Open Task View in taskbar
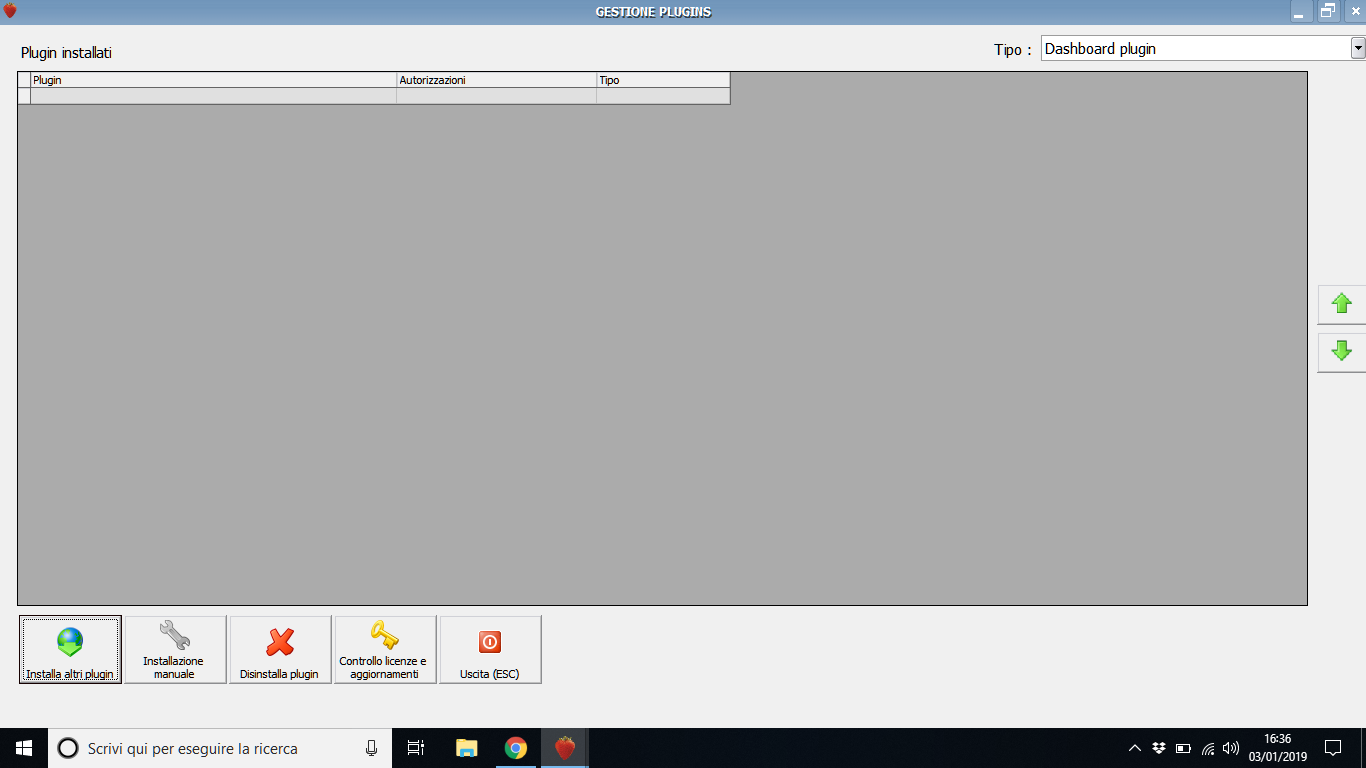1366x768 pixels. (416, 748)
